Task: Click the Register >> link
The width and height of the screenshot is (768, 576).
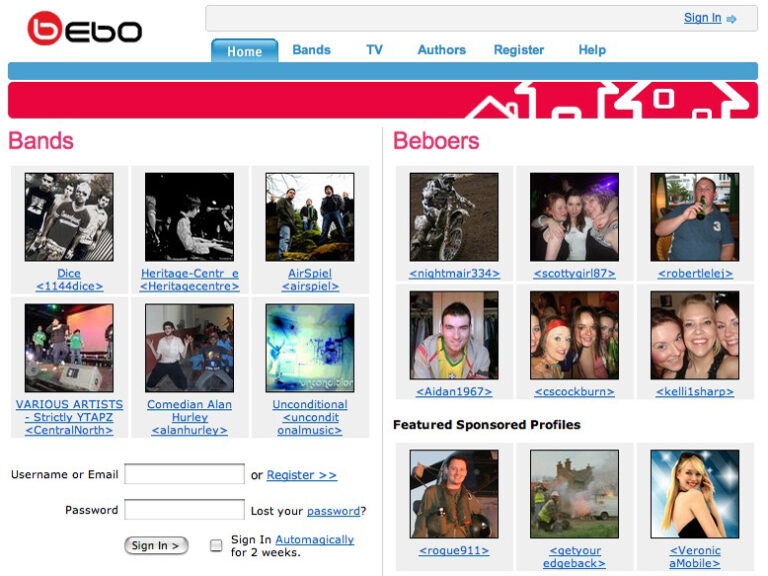Action: 301,475
